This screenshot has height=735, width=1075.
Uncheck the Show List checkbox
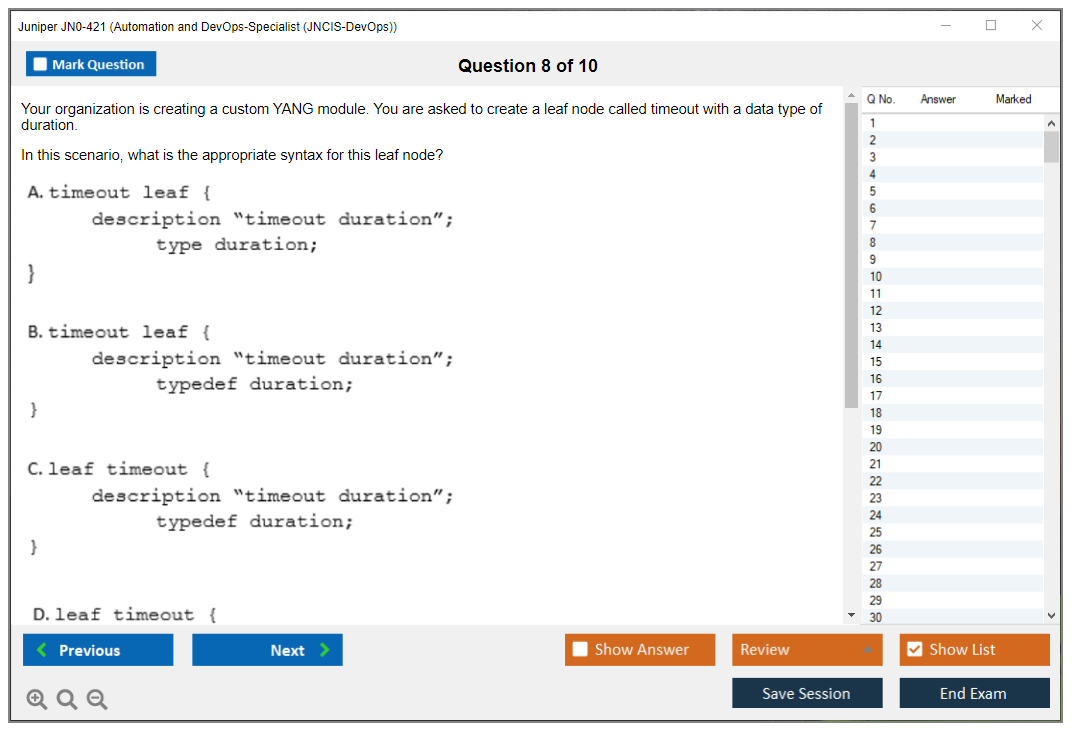(914, 650)
